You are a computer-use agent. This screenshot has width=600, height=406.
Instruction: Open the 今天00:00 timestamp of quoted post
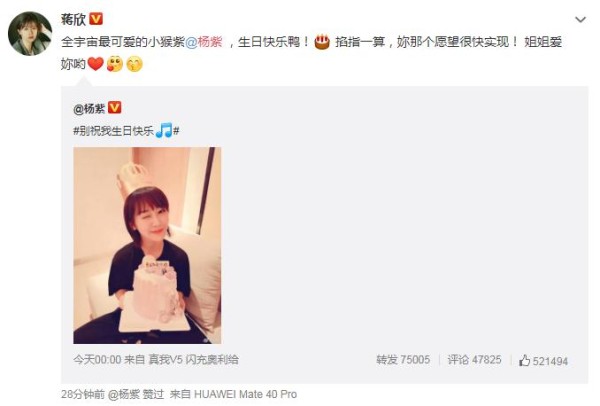(97, 360)
